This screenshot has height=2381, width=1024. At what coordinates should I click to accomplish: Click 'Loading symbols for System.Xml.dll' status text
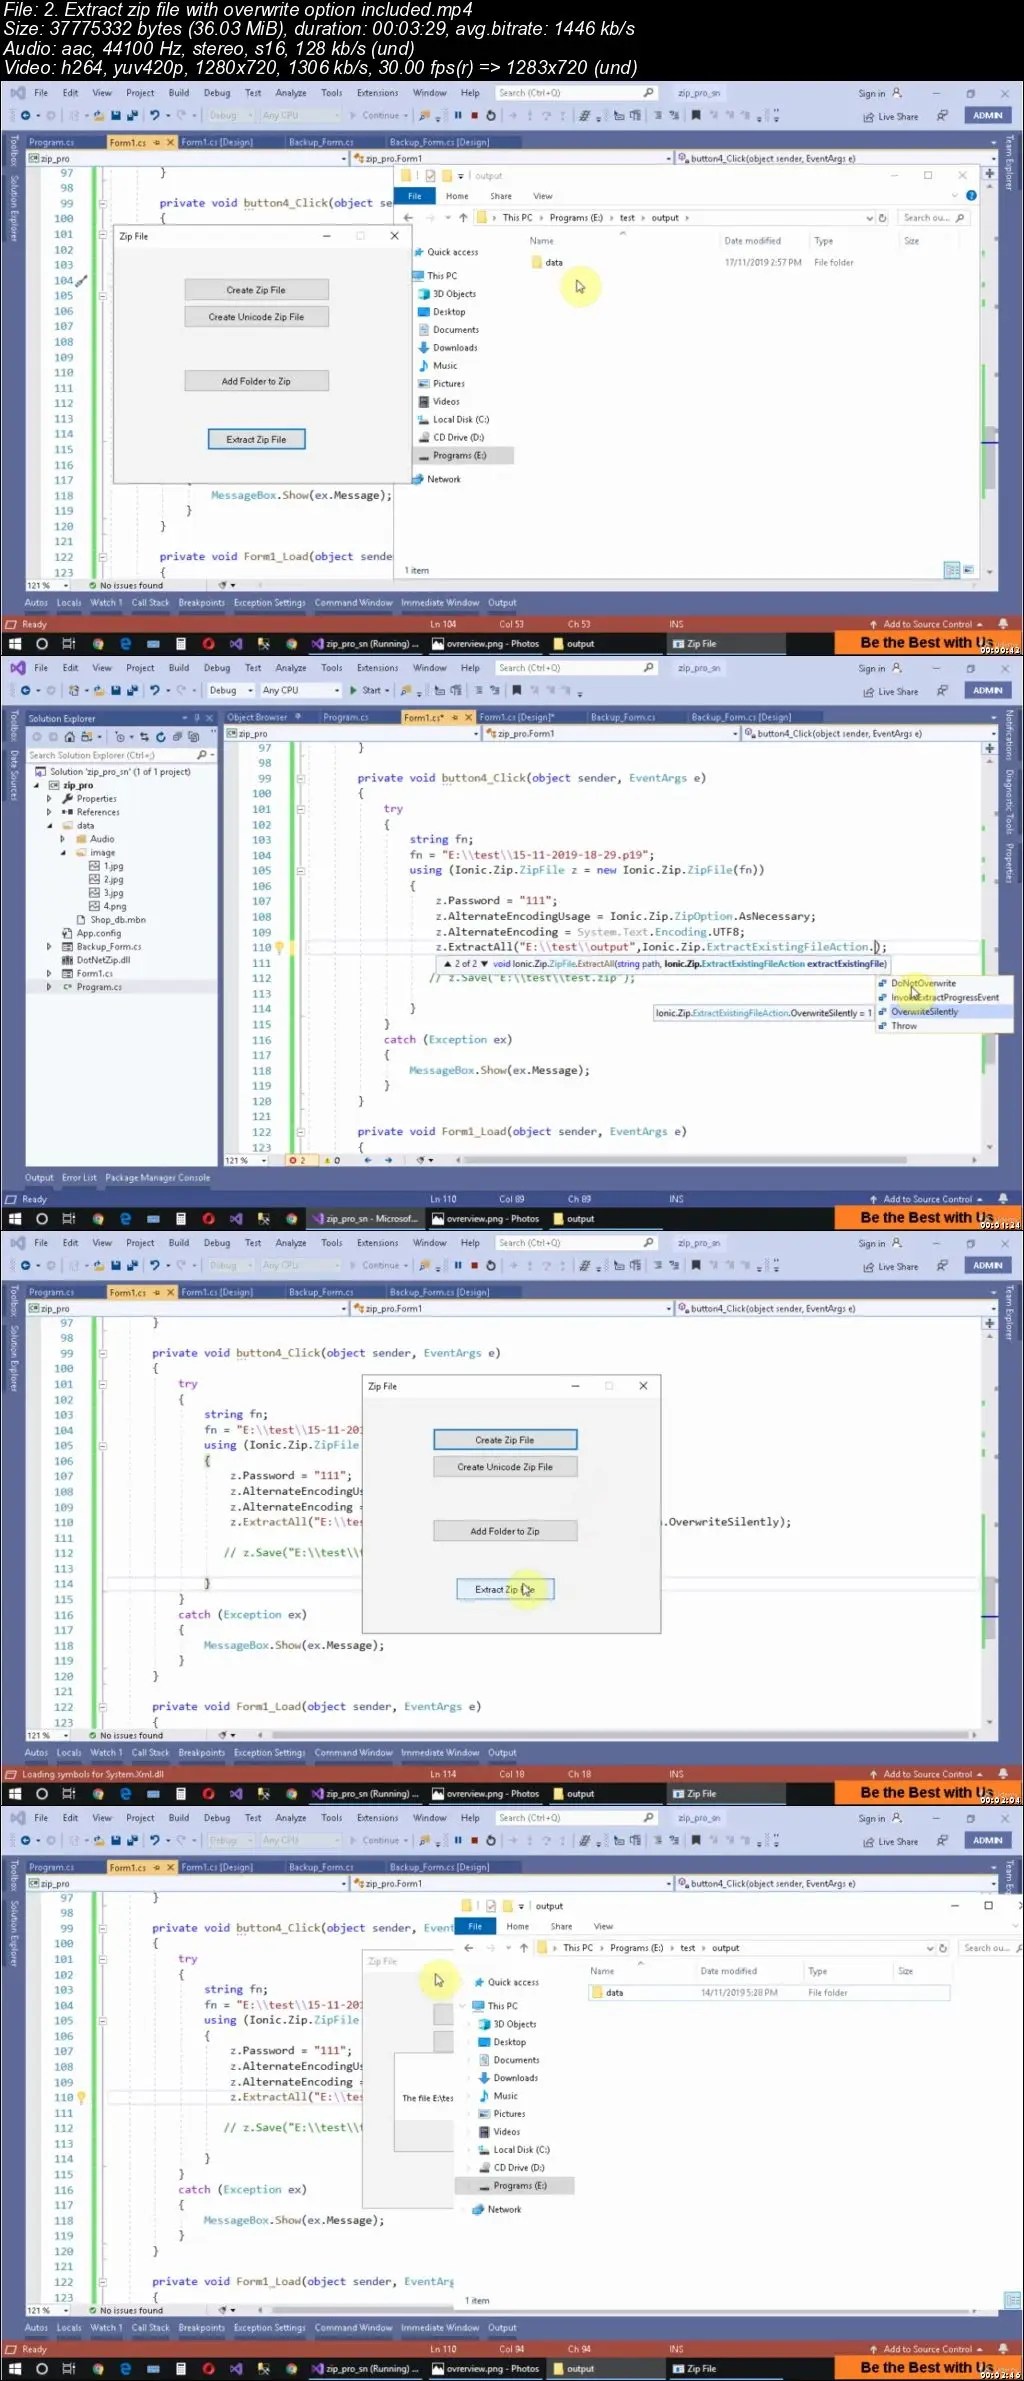[93, 1774]
